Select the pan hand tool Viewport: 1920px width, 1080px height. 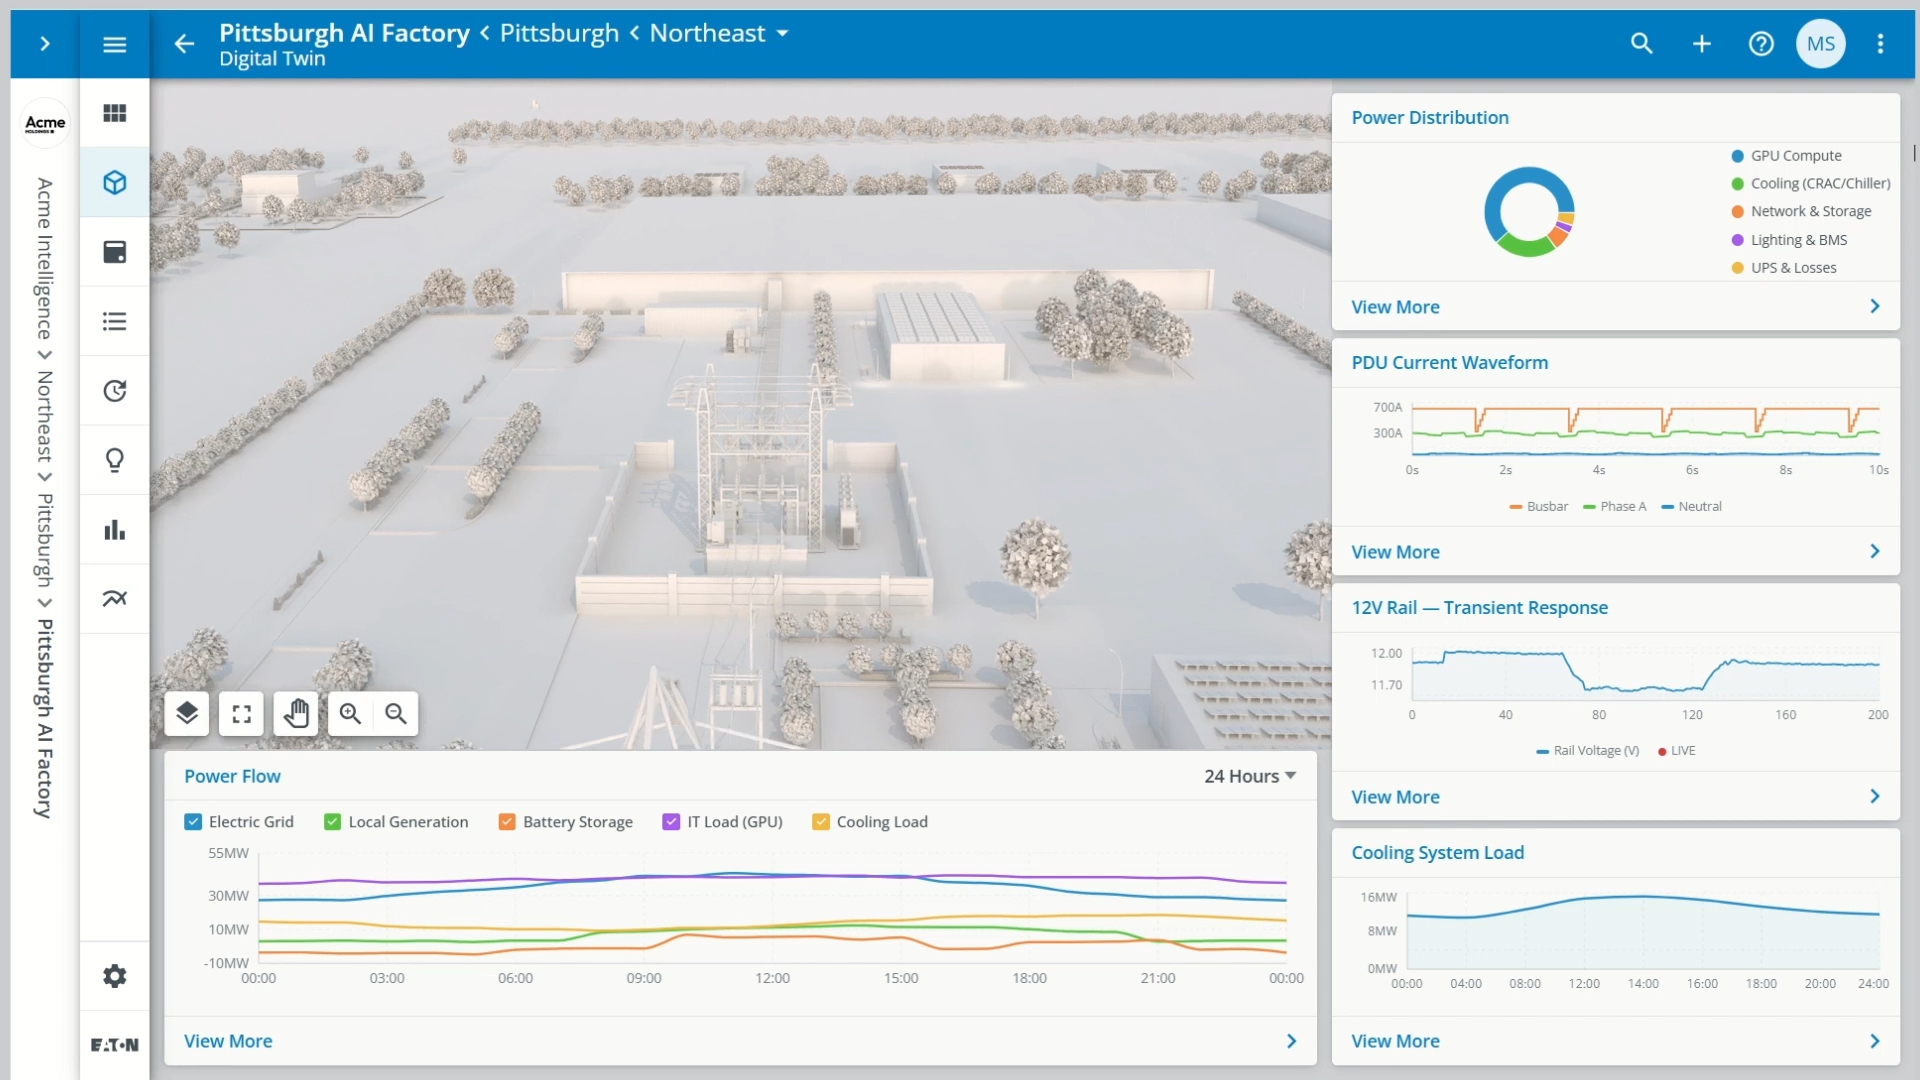[296, 714]
